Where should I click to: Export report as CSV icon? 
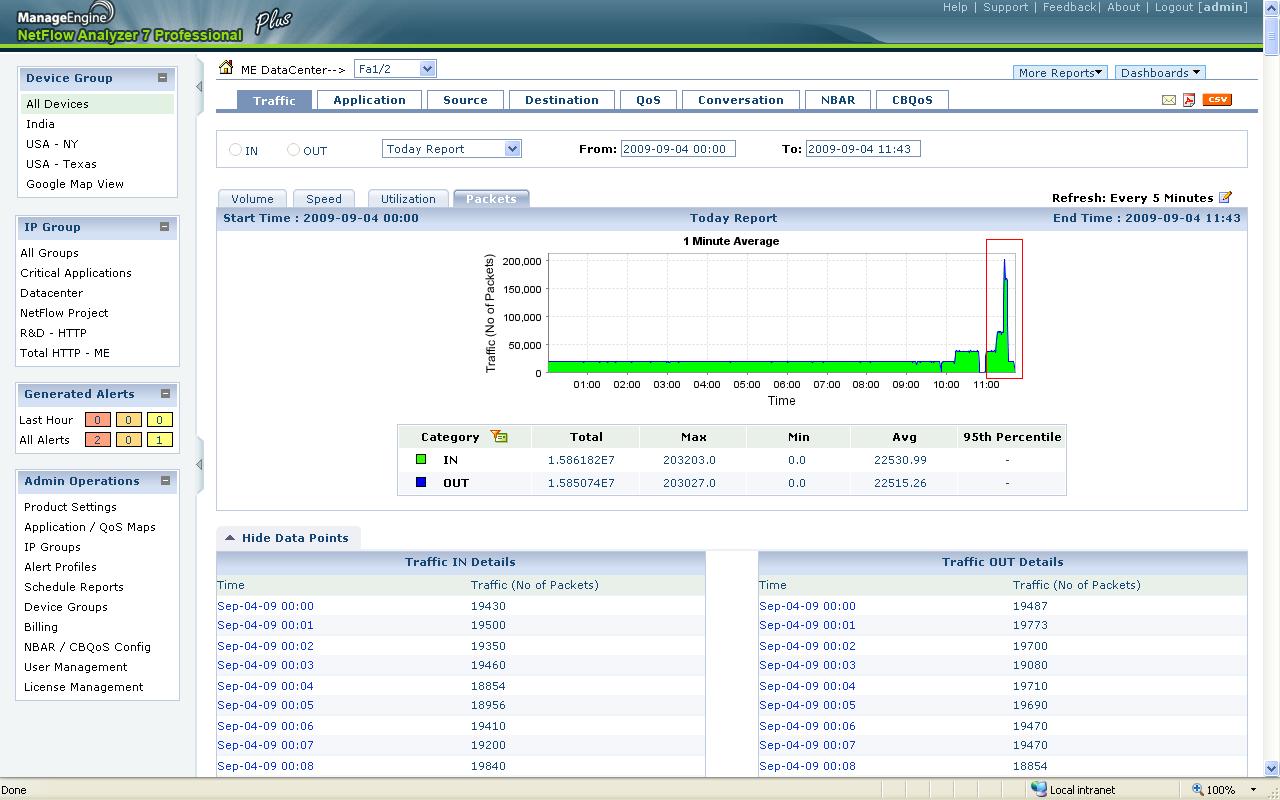(x=1217, y=99)
